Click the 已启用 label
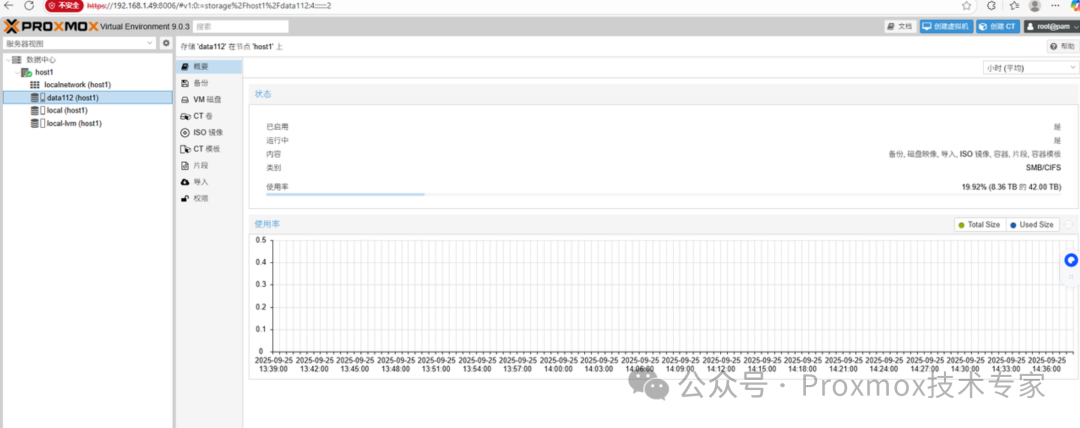 (278, 127)
